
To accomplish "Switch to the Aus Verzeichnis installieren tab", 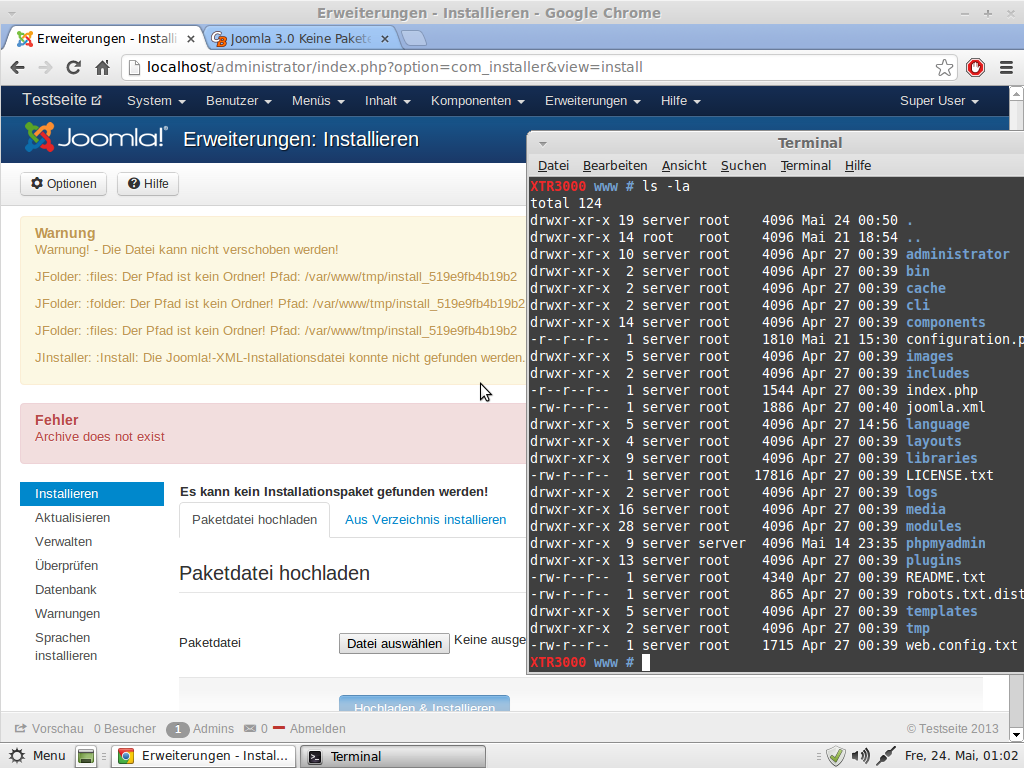I will pyautogui.click(x=425, y=520).
